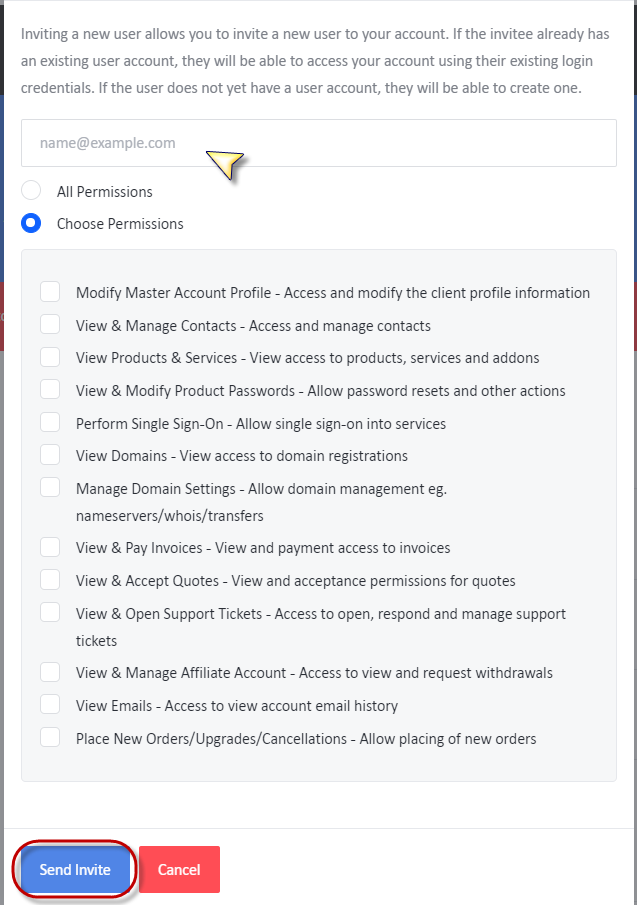Tick View Products & Services checkbox

click(50, 357)
